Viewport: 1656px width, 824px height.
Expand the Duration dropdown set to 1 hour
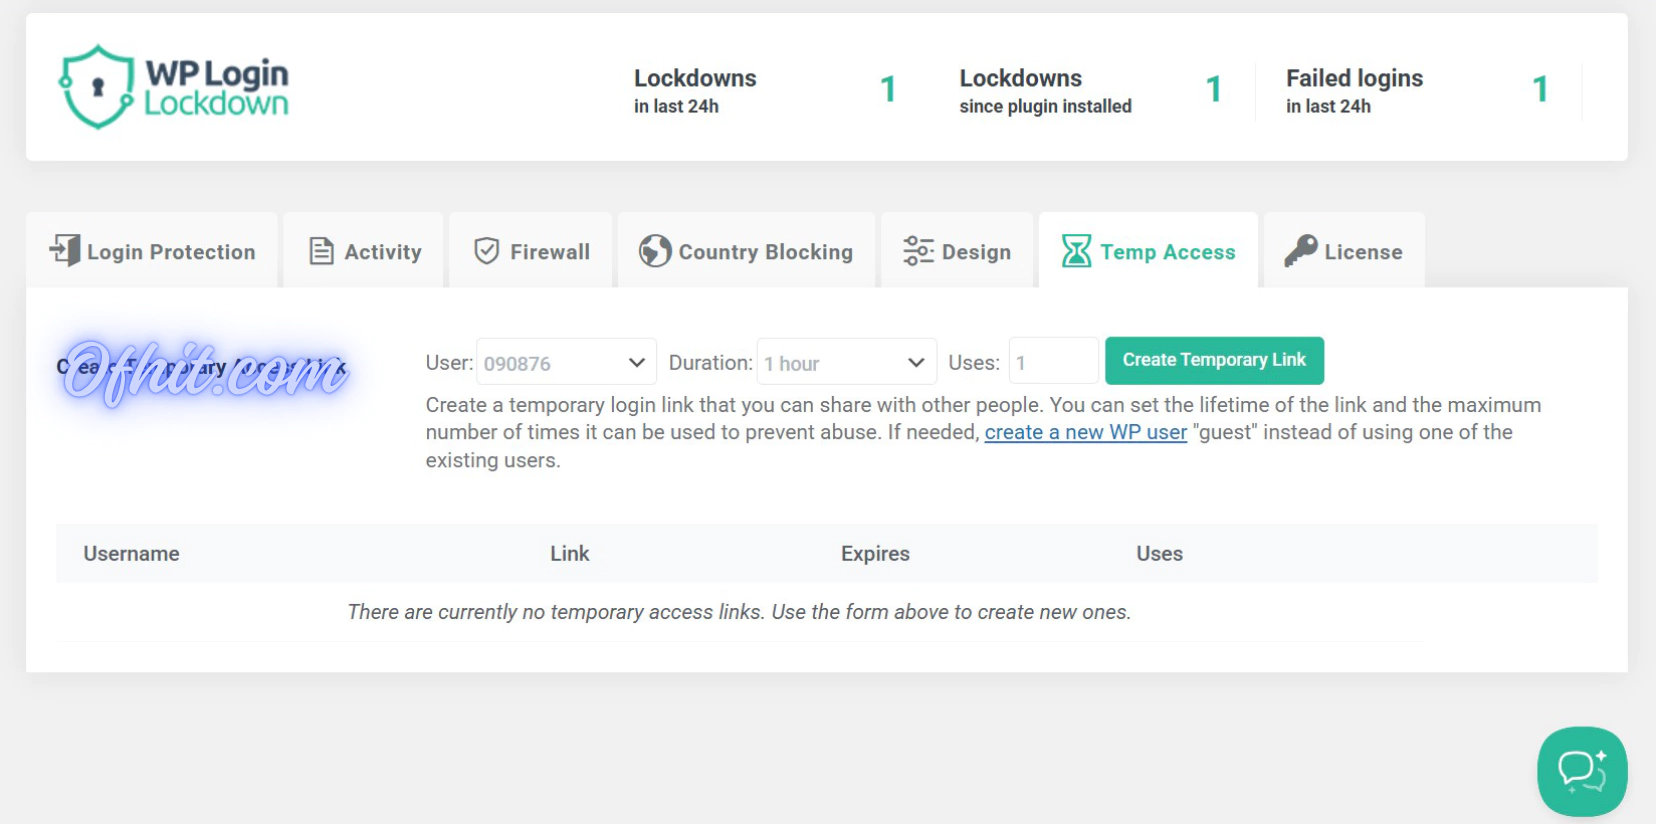[x=846, y=363]
